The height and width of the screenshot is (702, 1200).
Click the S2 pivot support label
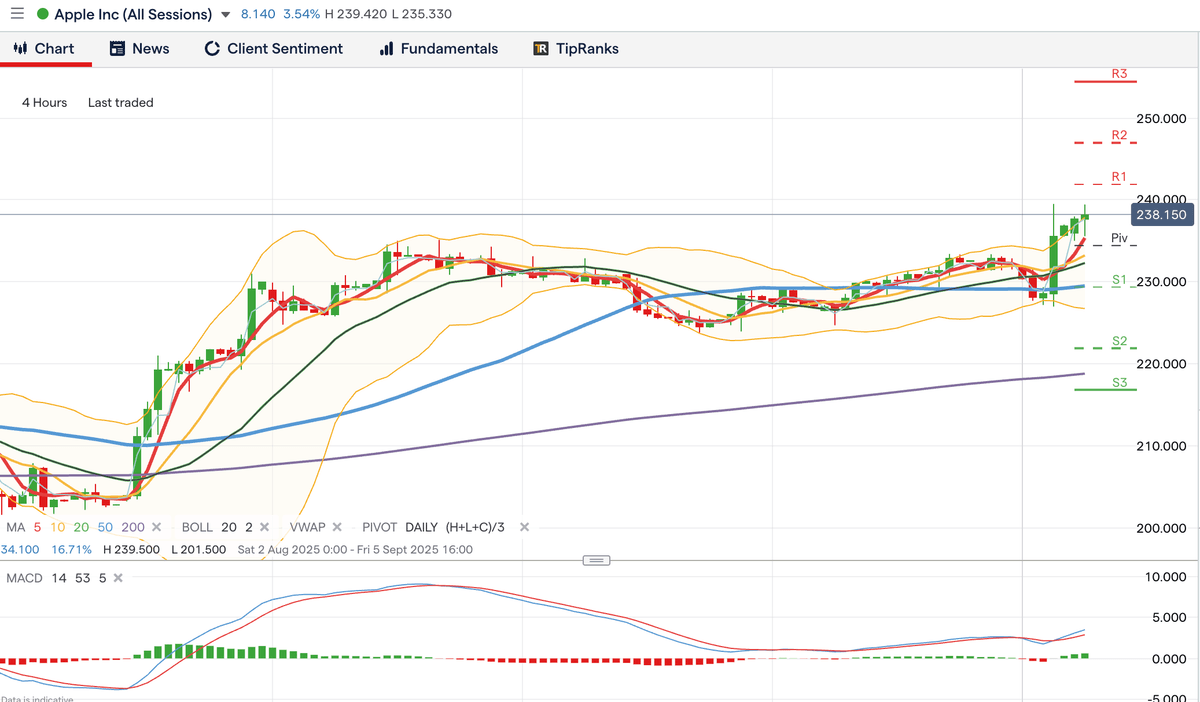click(x=1120, y=342)
